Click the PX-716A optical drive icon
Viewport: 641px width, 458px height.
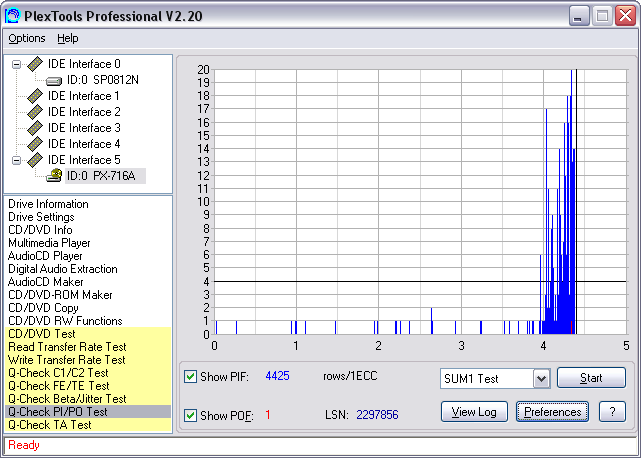pos(54,175)
